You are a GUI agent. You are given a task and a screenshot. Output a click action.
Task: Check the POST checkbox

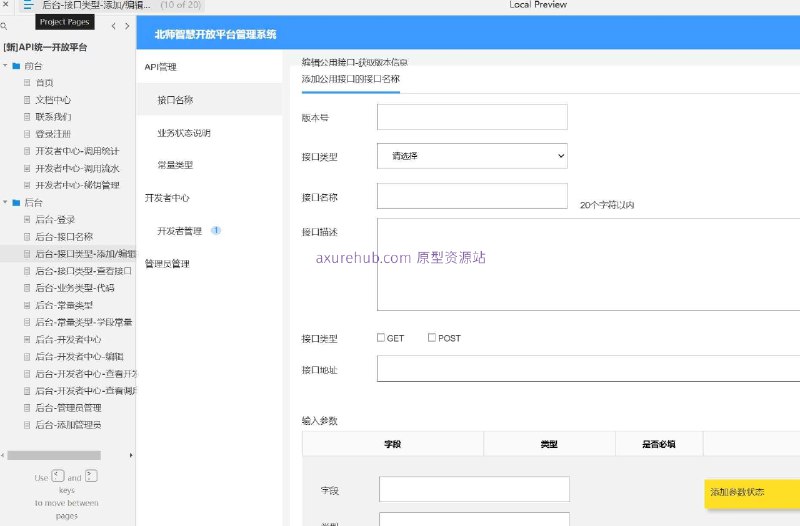coord(432,337)
